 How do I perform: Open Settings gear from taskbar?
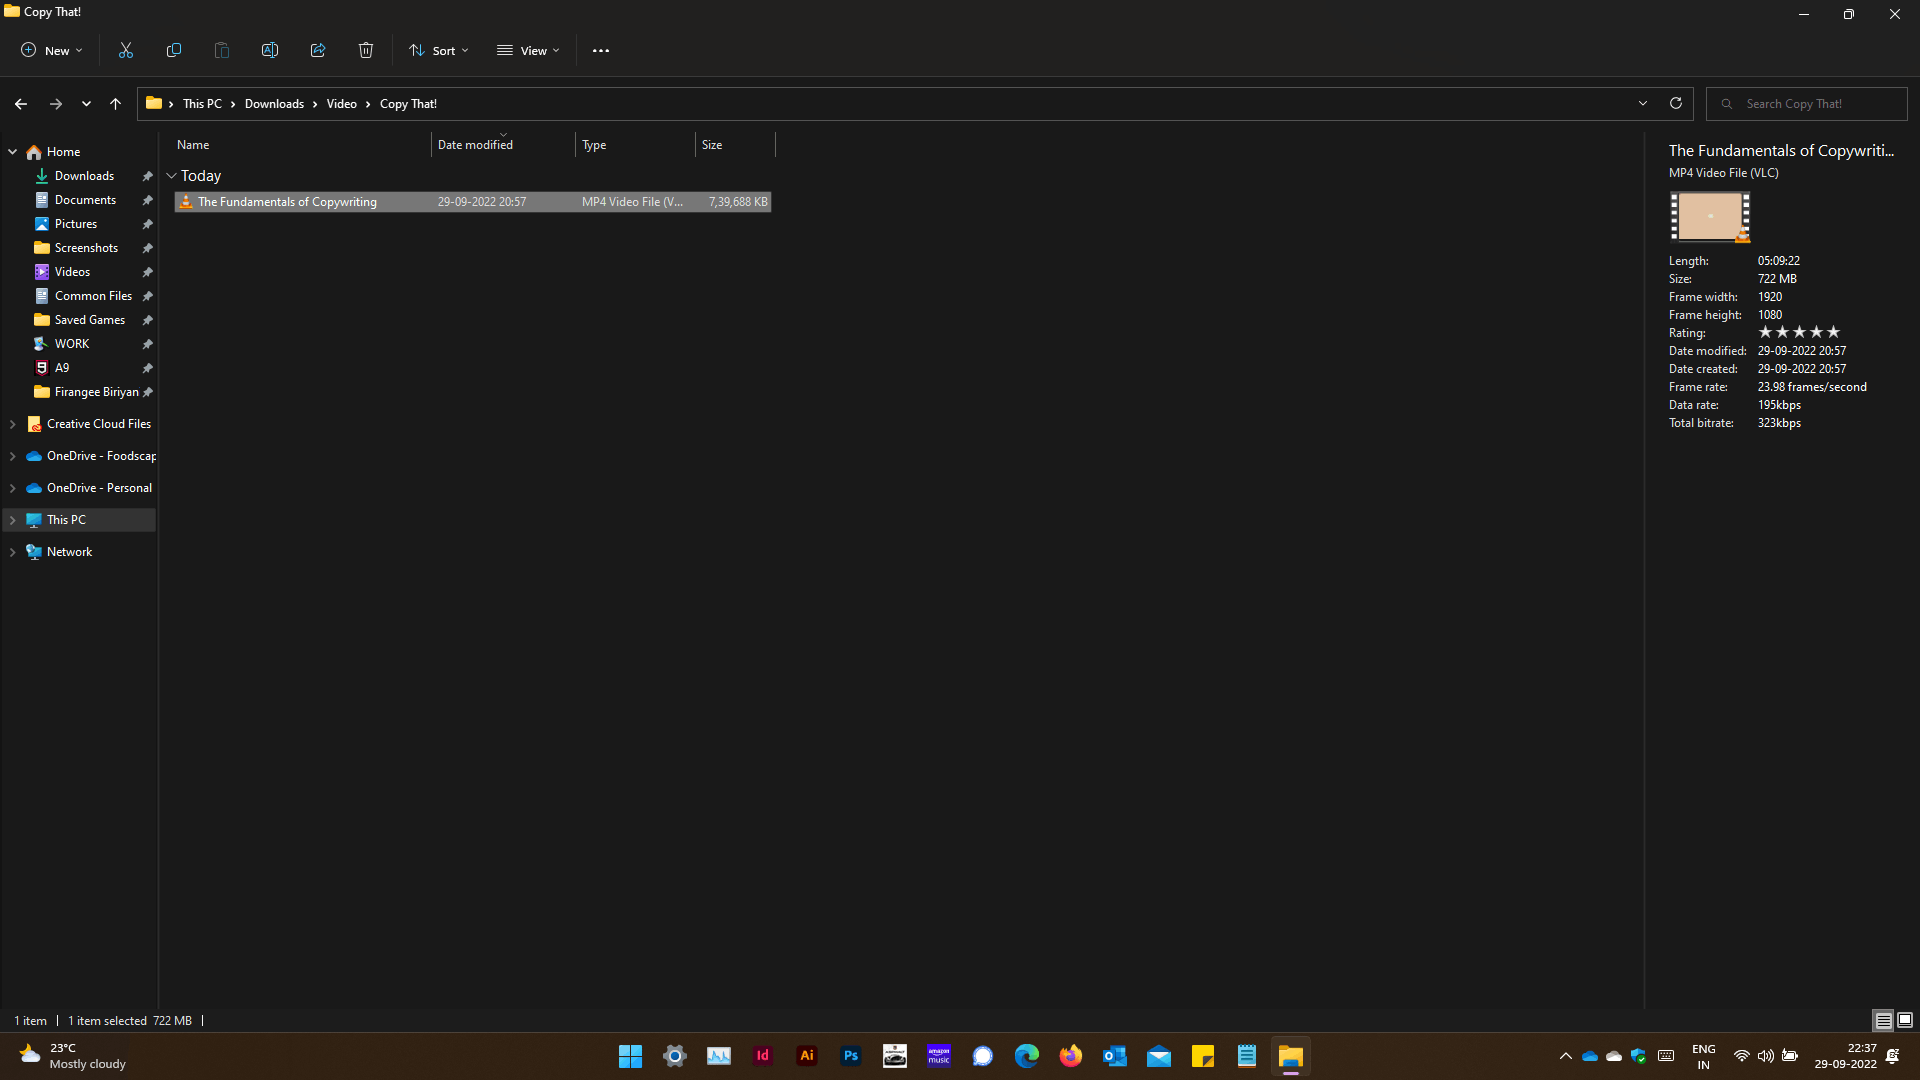pos(675,1056)
